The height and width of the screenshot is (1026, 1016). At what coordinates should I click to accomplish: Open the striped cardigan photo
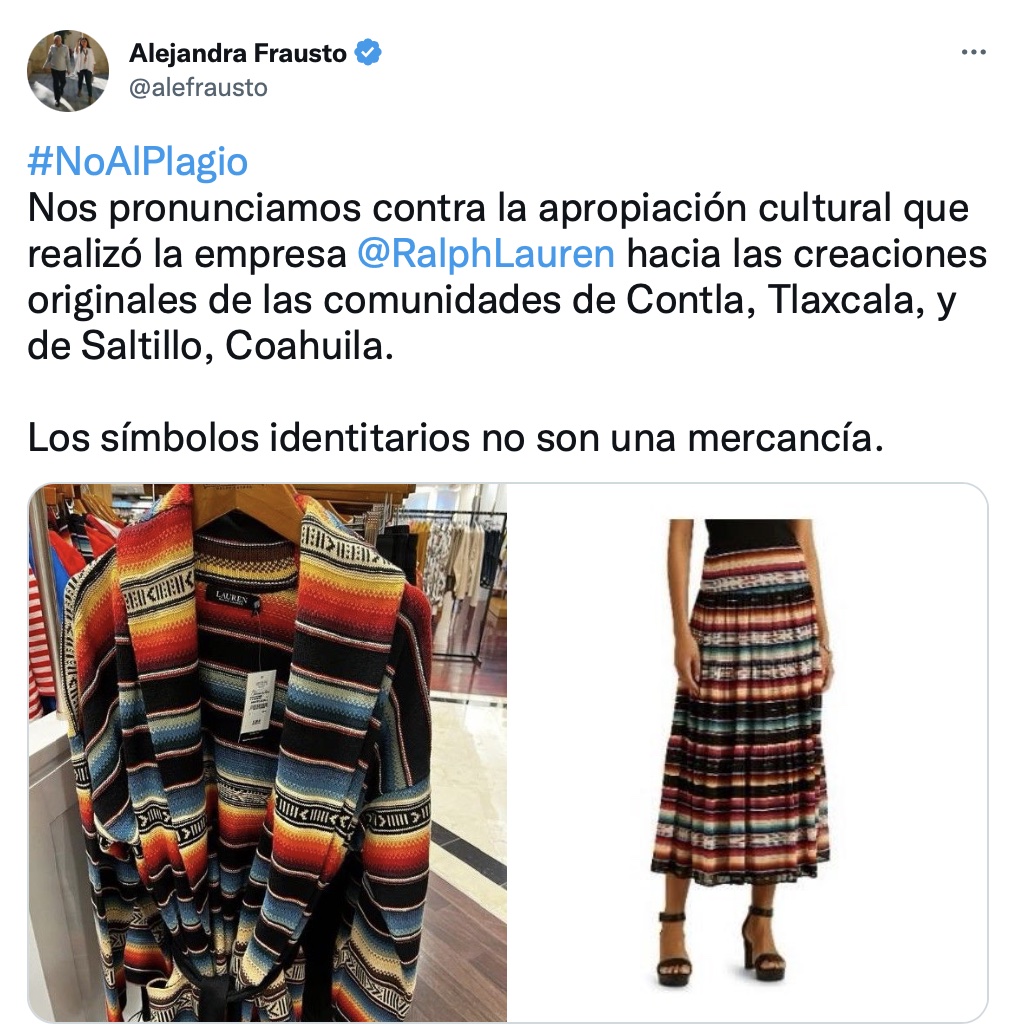(x=267, y=752)
